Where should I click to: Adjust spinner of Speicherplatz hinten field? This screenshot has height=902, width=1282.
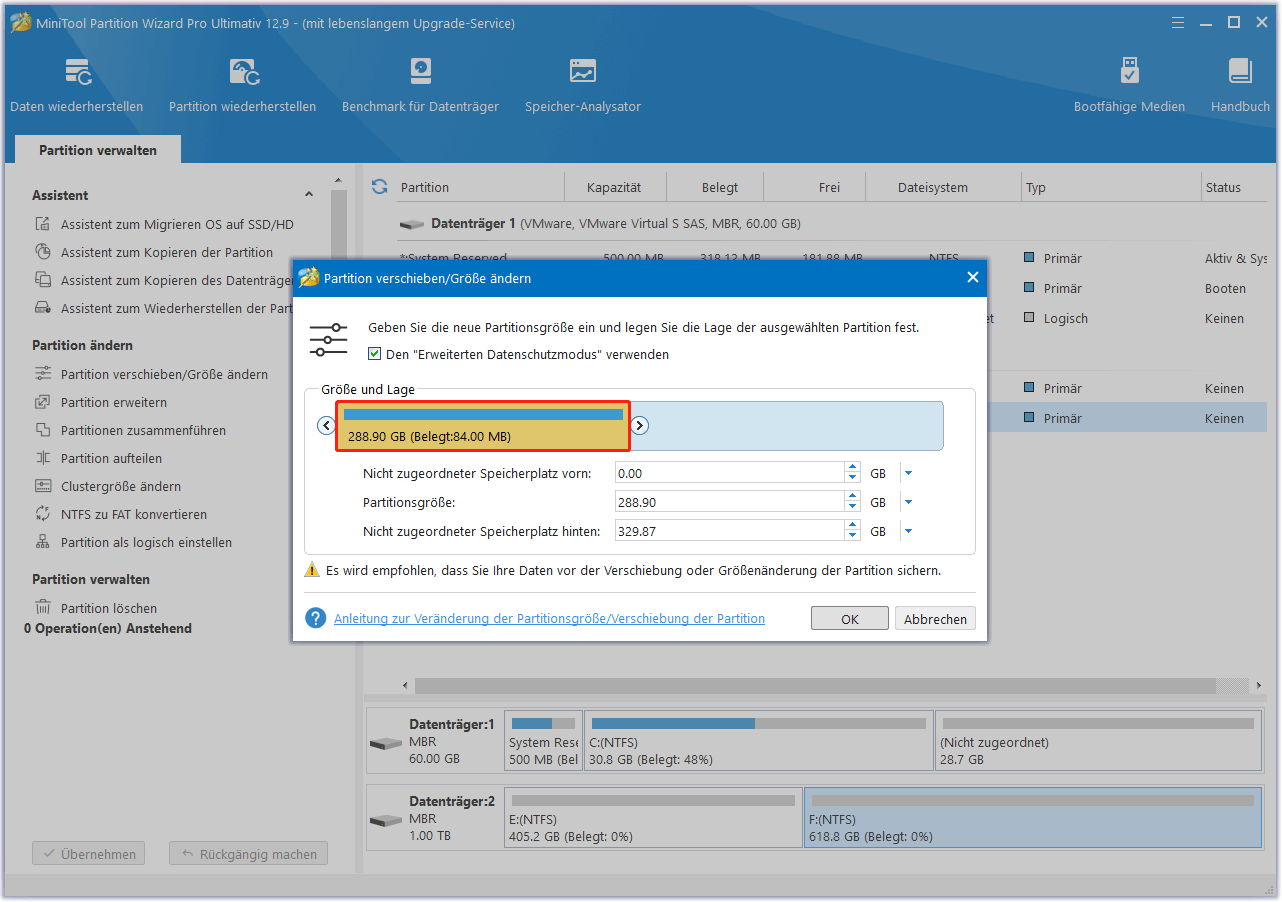(852, 532)
